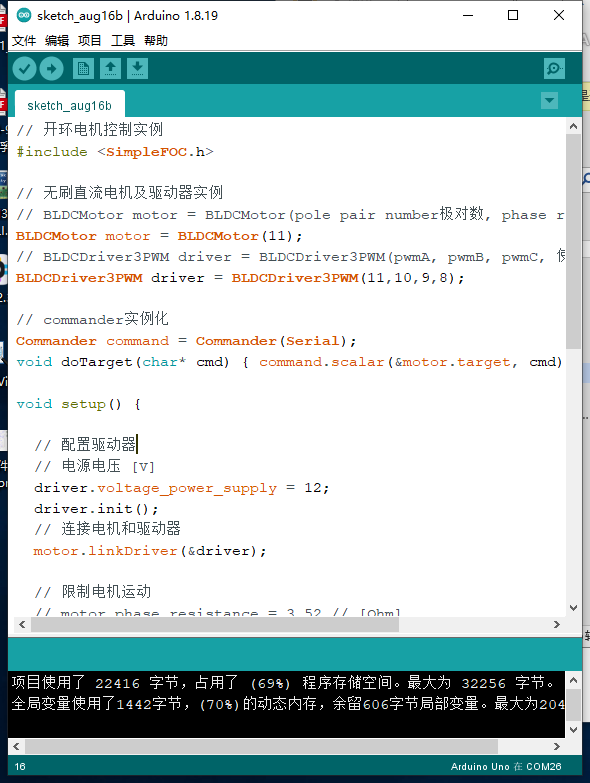Image resolution: width=590 pixels, height=783 pixels.
Task: Save the sketch using the down-arrow icon
Action: 137,68
